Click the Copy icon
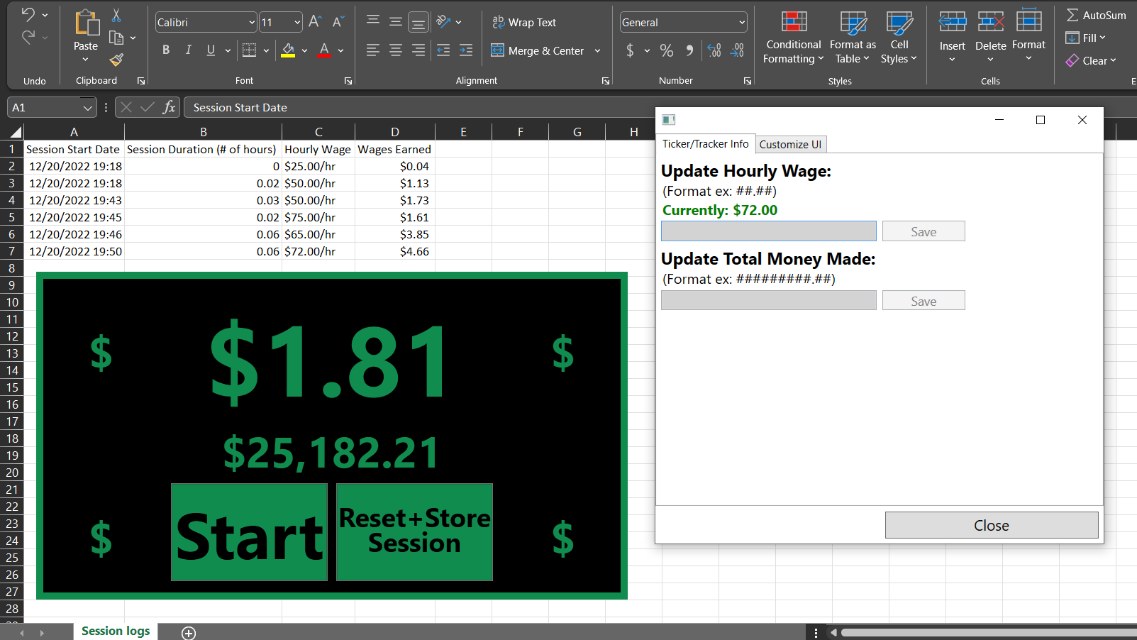The image size is (1137, 640). (116, 38)
